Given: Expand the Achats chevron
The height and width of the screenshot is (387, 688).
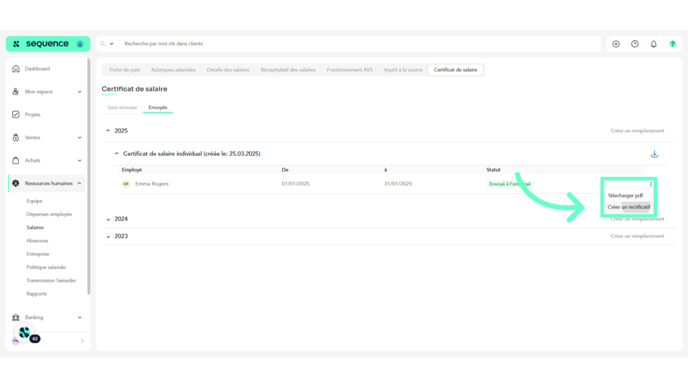Looking at the screenshot, I should pyautogui.click(x=79, y=161).
